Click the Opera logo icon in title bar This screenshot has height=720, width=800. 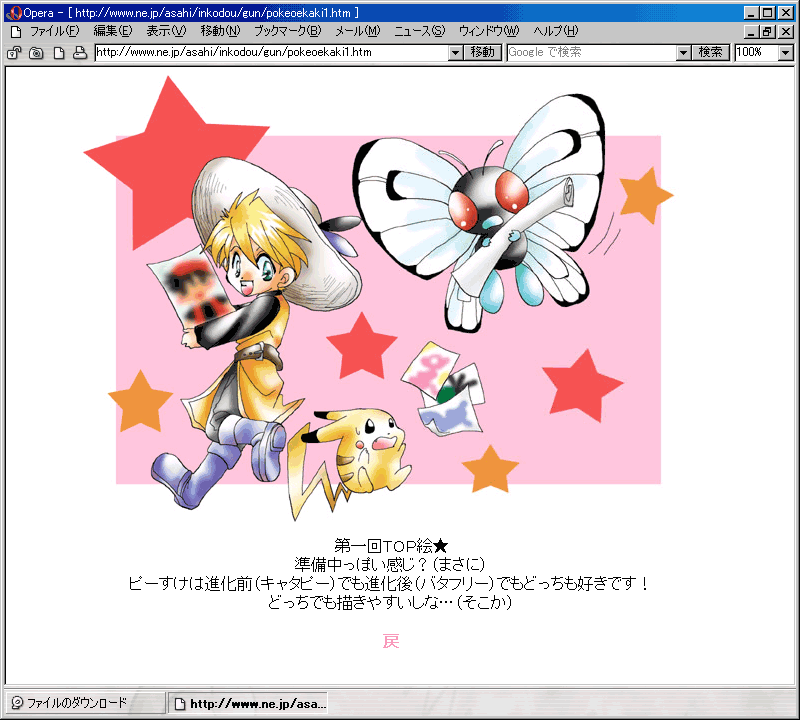pyautogui.click(x=14, y=13)
